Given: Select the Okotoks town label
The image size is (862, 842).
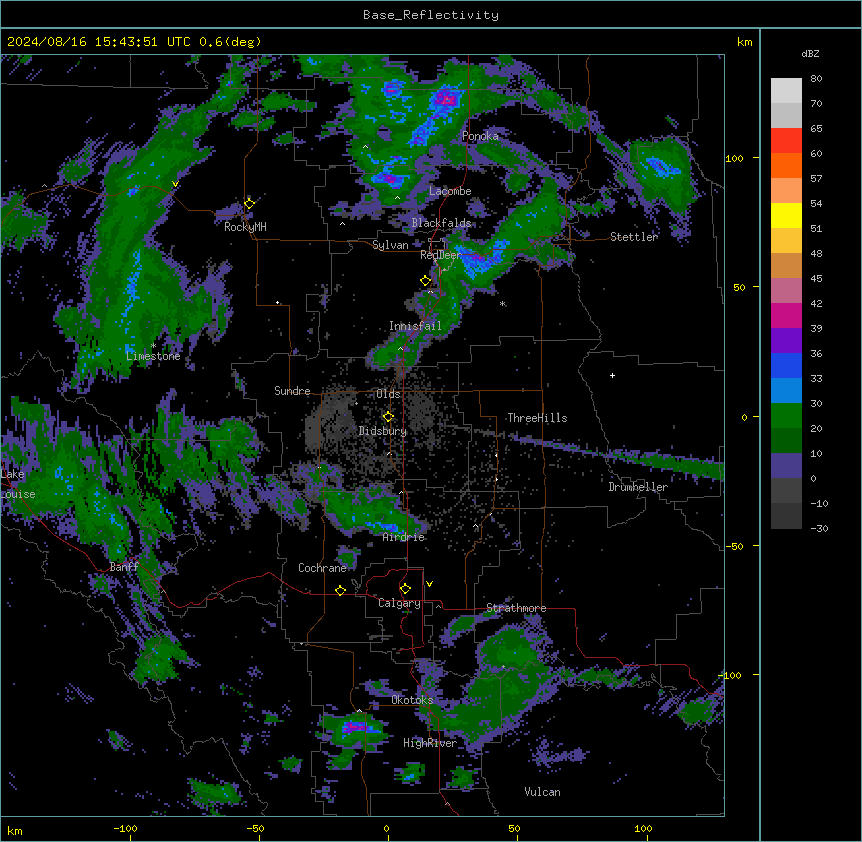Looking at the screenshot, I should 412,700.
